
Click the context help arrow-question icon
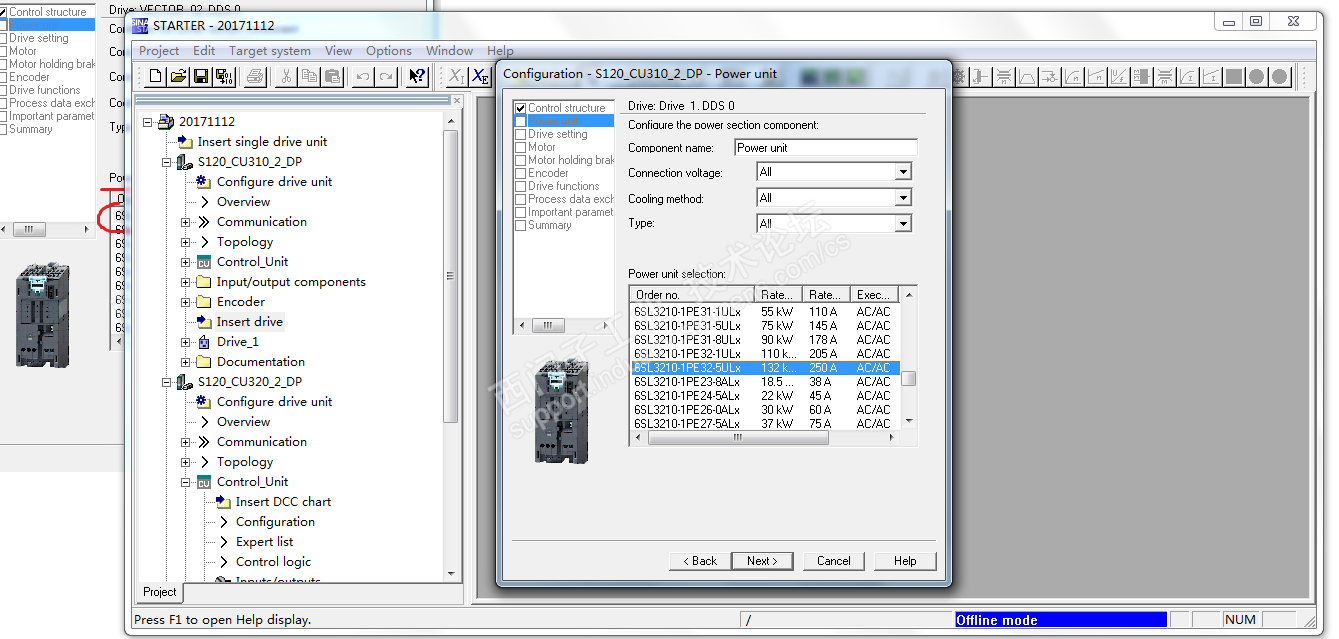[x=417, y=76]
